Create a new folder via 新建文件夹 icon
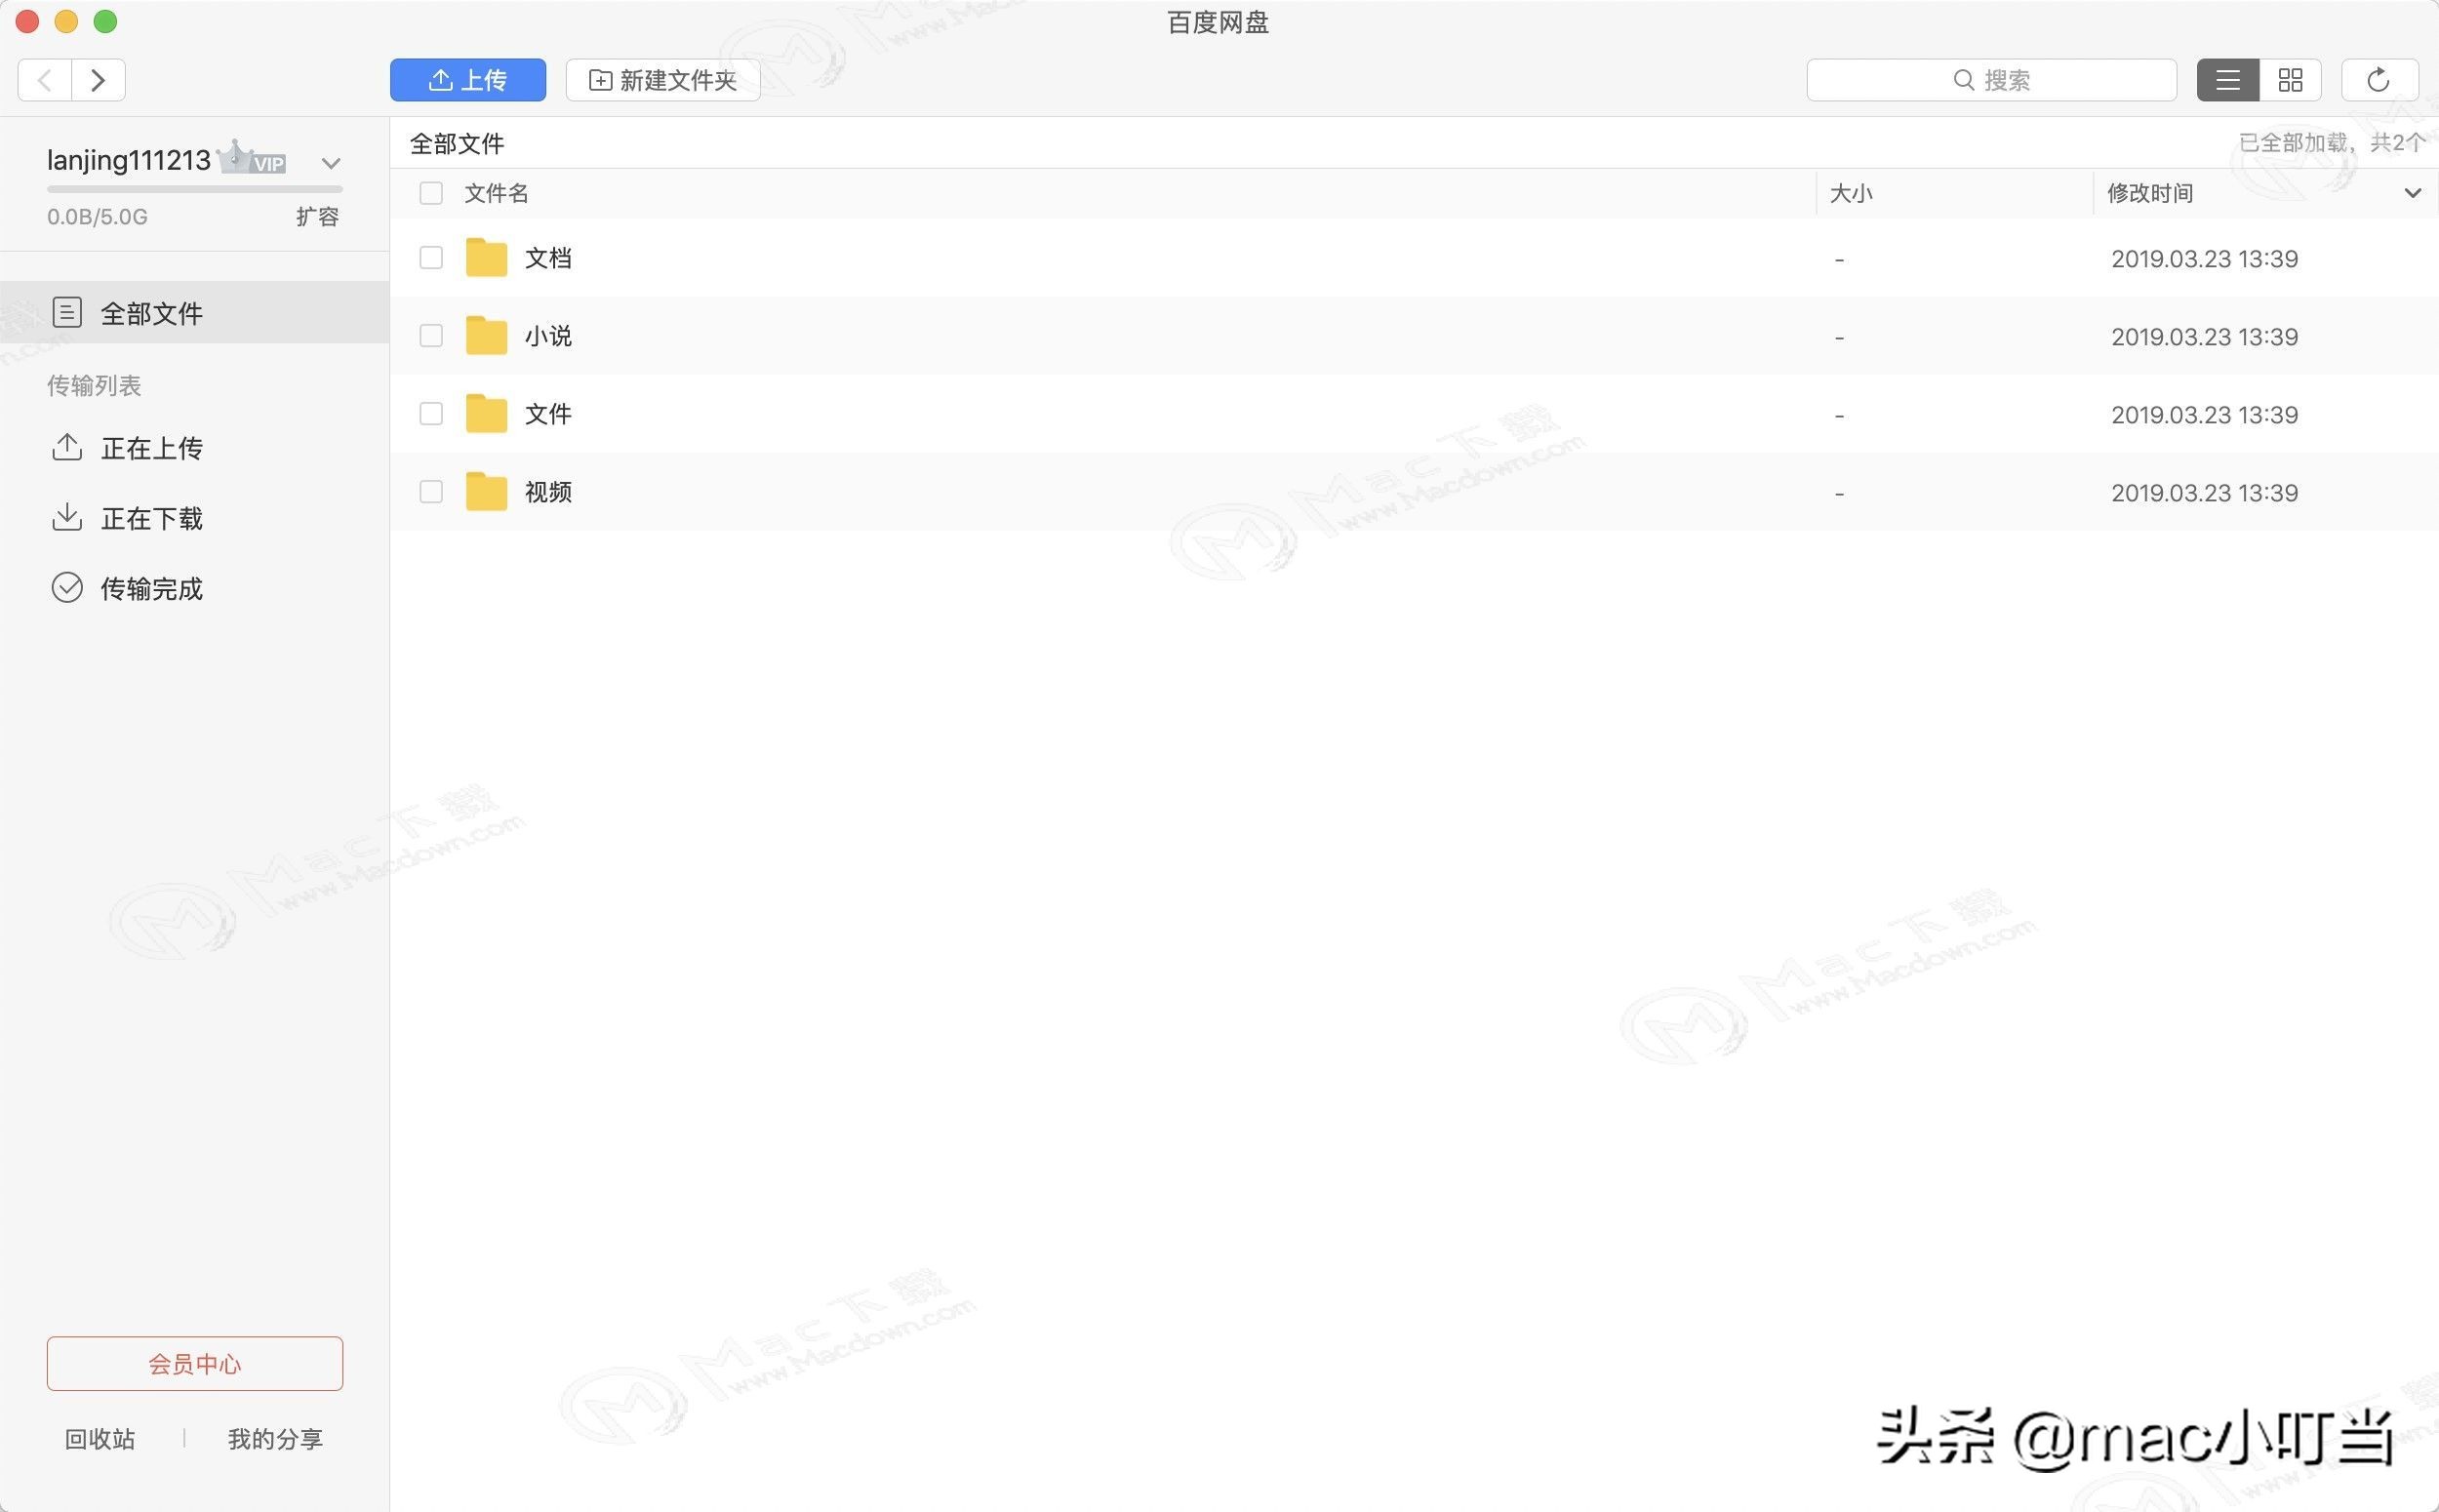This screenshot has width=2439, height=1512. (x=661, y=79)
